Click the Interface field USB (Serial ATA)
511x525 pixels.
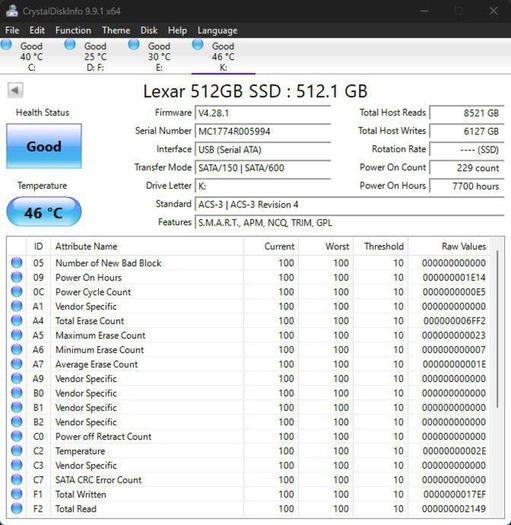263,149
